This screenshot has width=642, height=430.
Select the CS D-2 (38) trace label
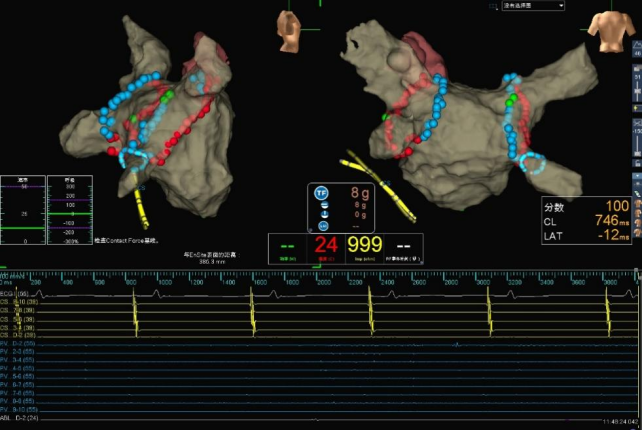[17, 335]
